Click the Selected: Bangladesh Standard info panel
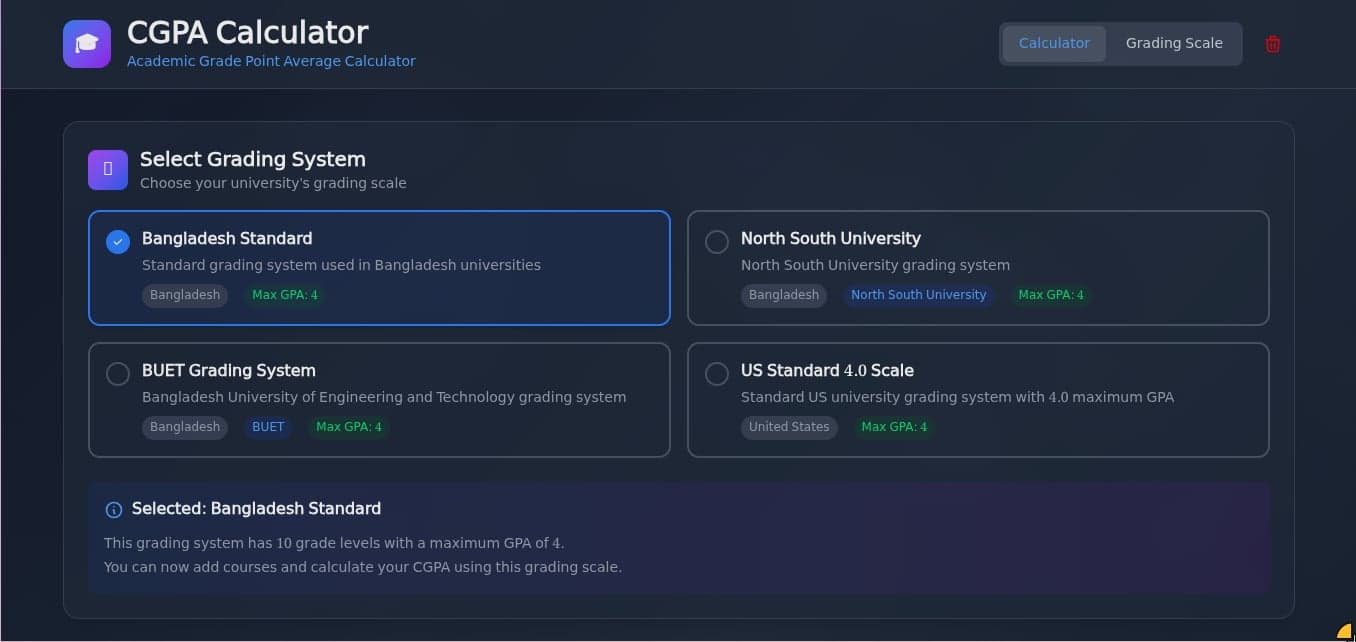Viewport: 1356px width, 642px height. (679, 535)
